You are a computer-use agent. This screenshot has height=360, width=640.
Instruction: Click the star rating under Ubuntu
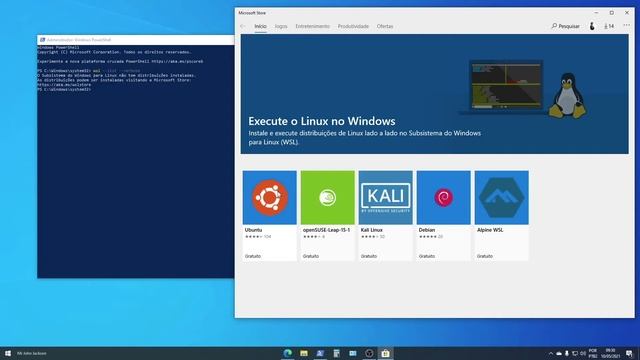pos(253,237)
